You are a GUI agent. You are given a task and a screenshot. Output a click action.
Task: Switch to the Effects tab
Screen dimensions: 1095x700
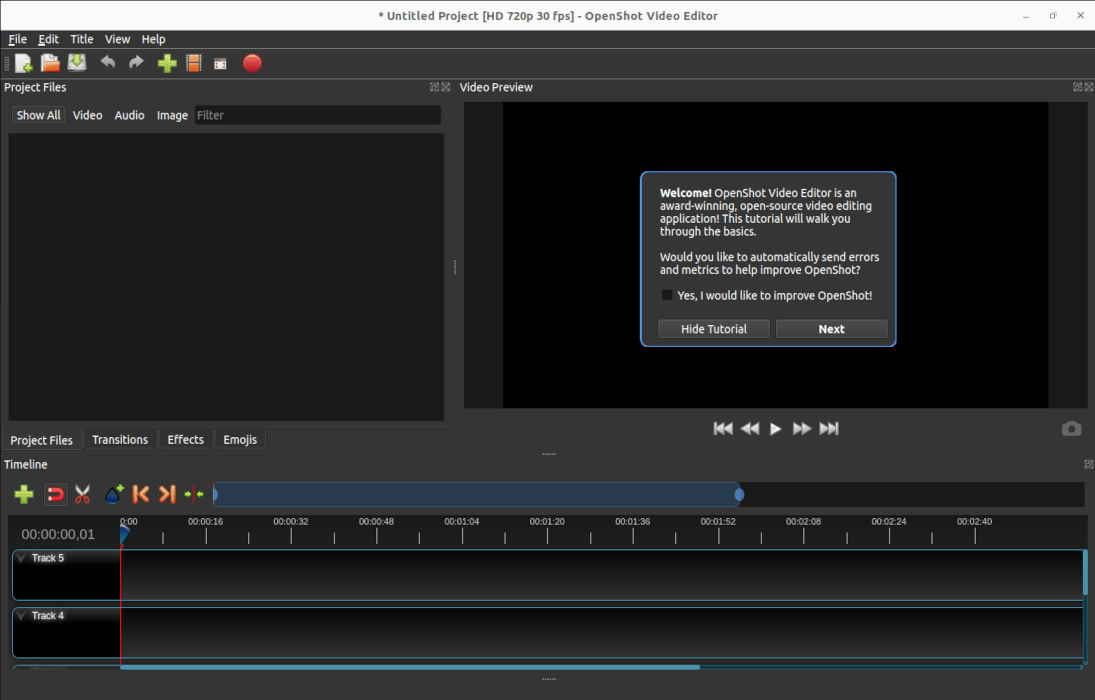[x=186, y=439]
